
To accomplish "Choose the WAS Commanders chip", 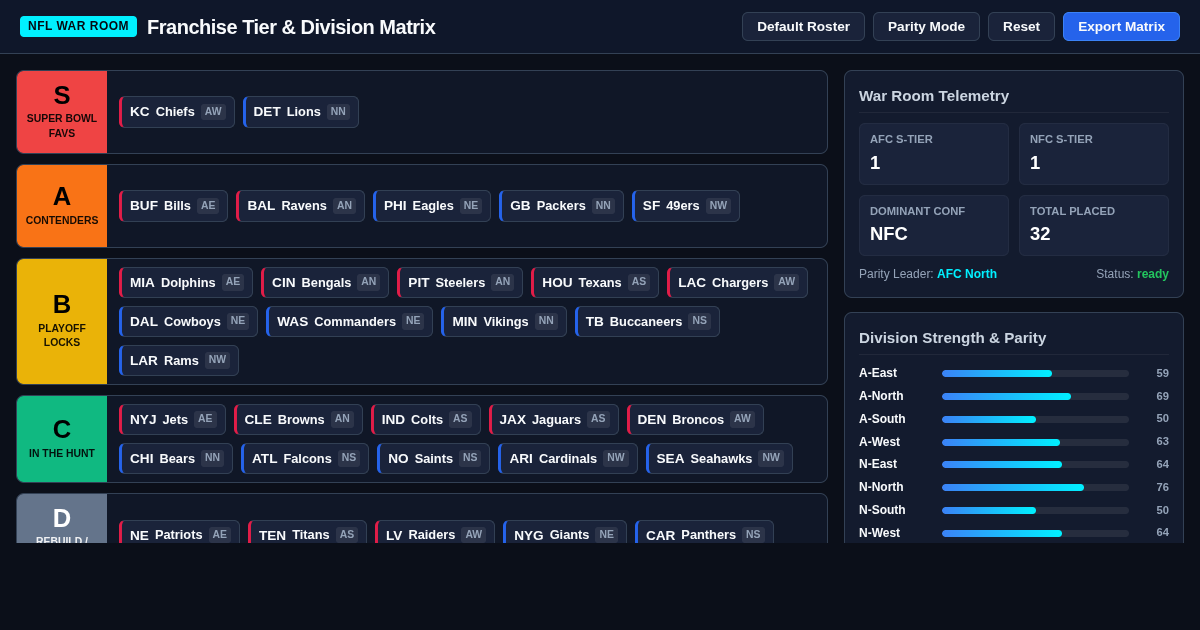I will [x=349, y=321].
